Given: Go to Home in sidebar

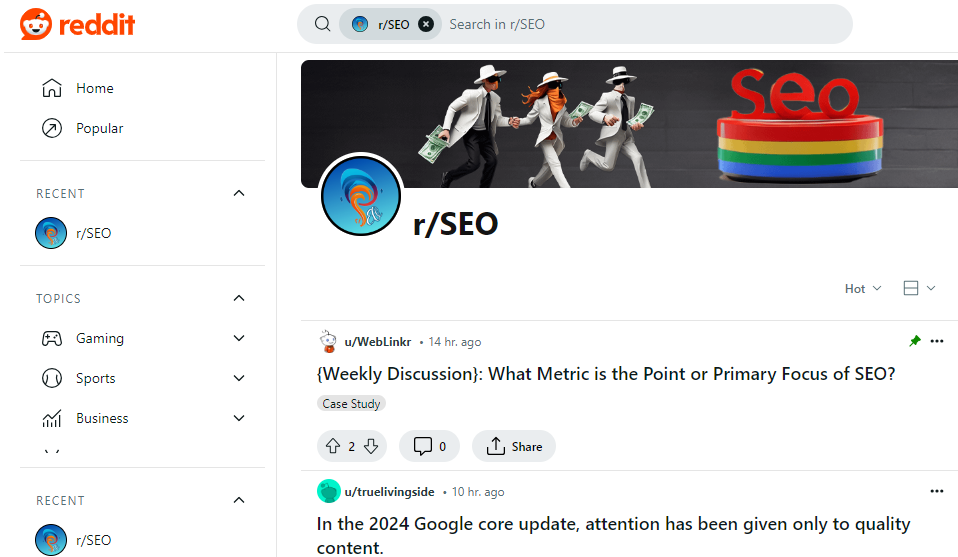Looking at the screenshot, I should point(94,88).
